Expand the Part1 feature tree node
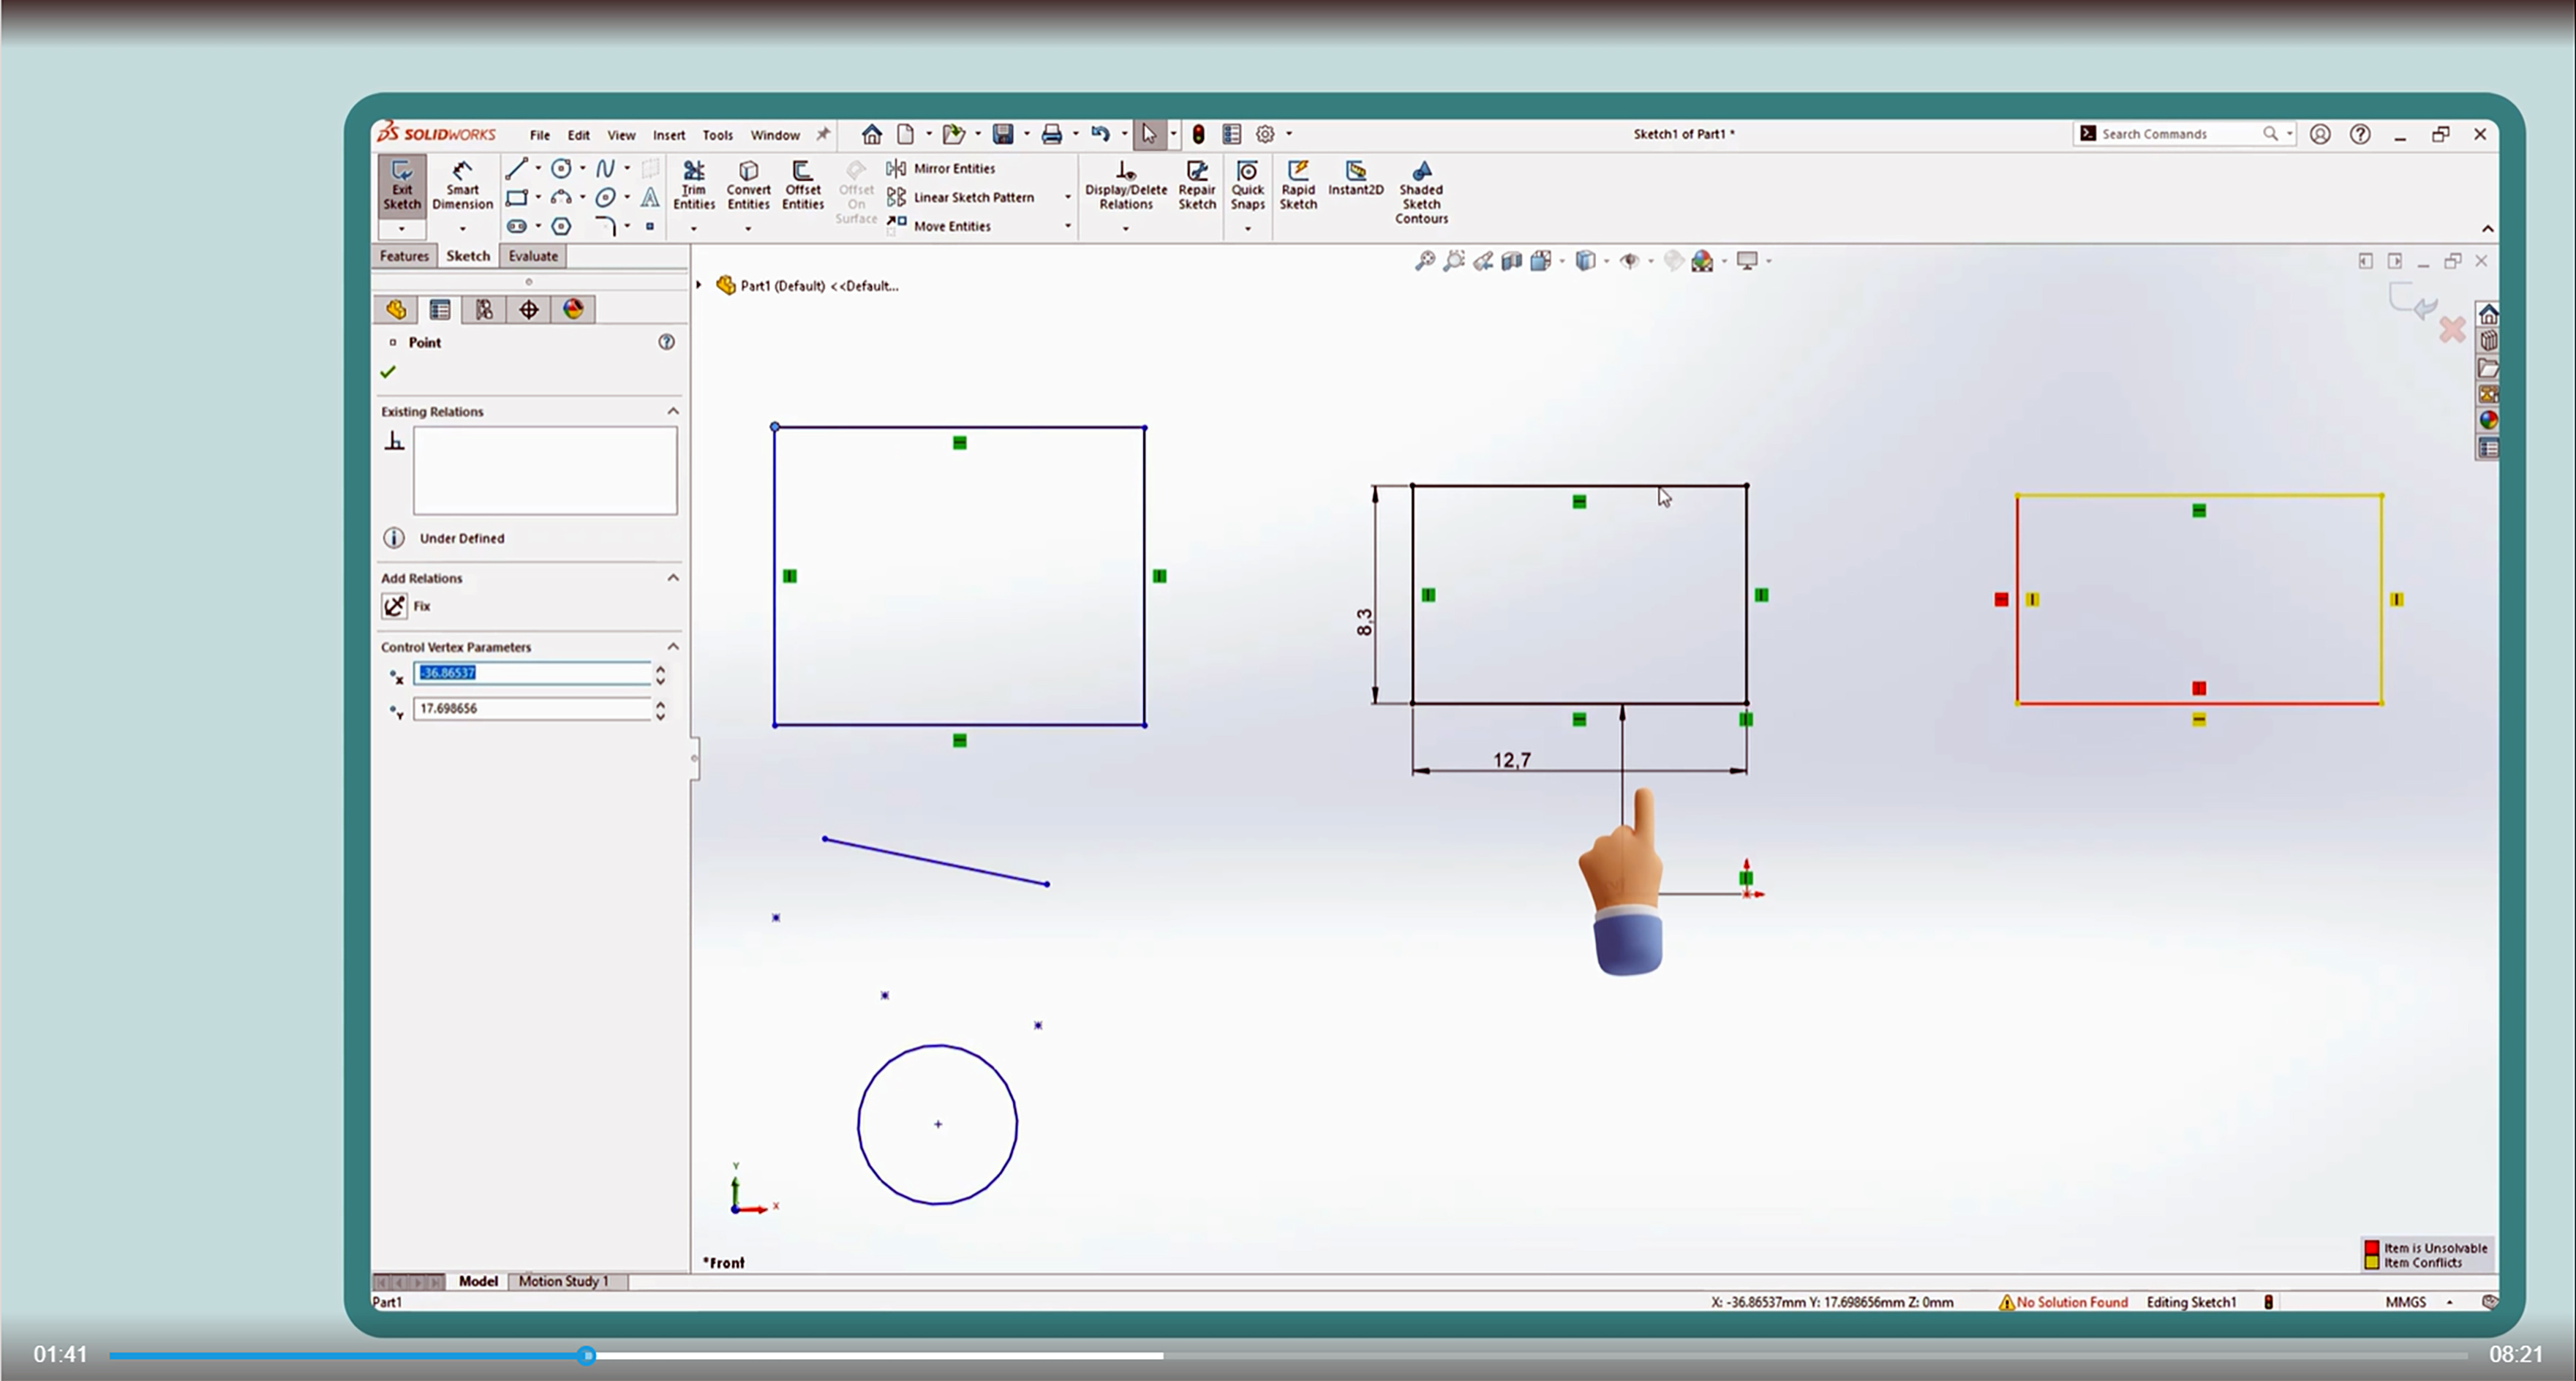The height and width of the screenshot is (1381, 2576). (699, 285)
